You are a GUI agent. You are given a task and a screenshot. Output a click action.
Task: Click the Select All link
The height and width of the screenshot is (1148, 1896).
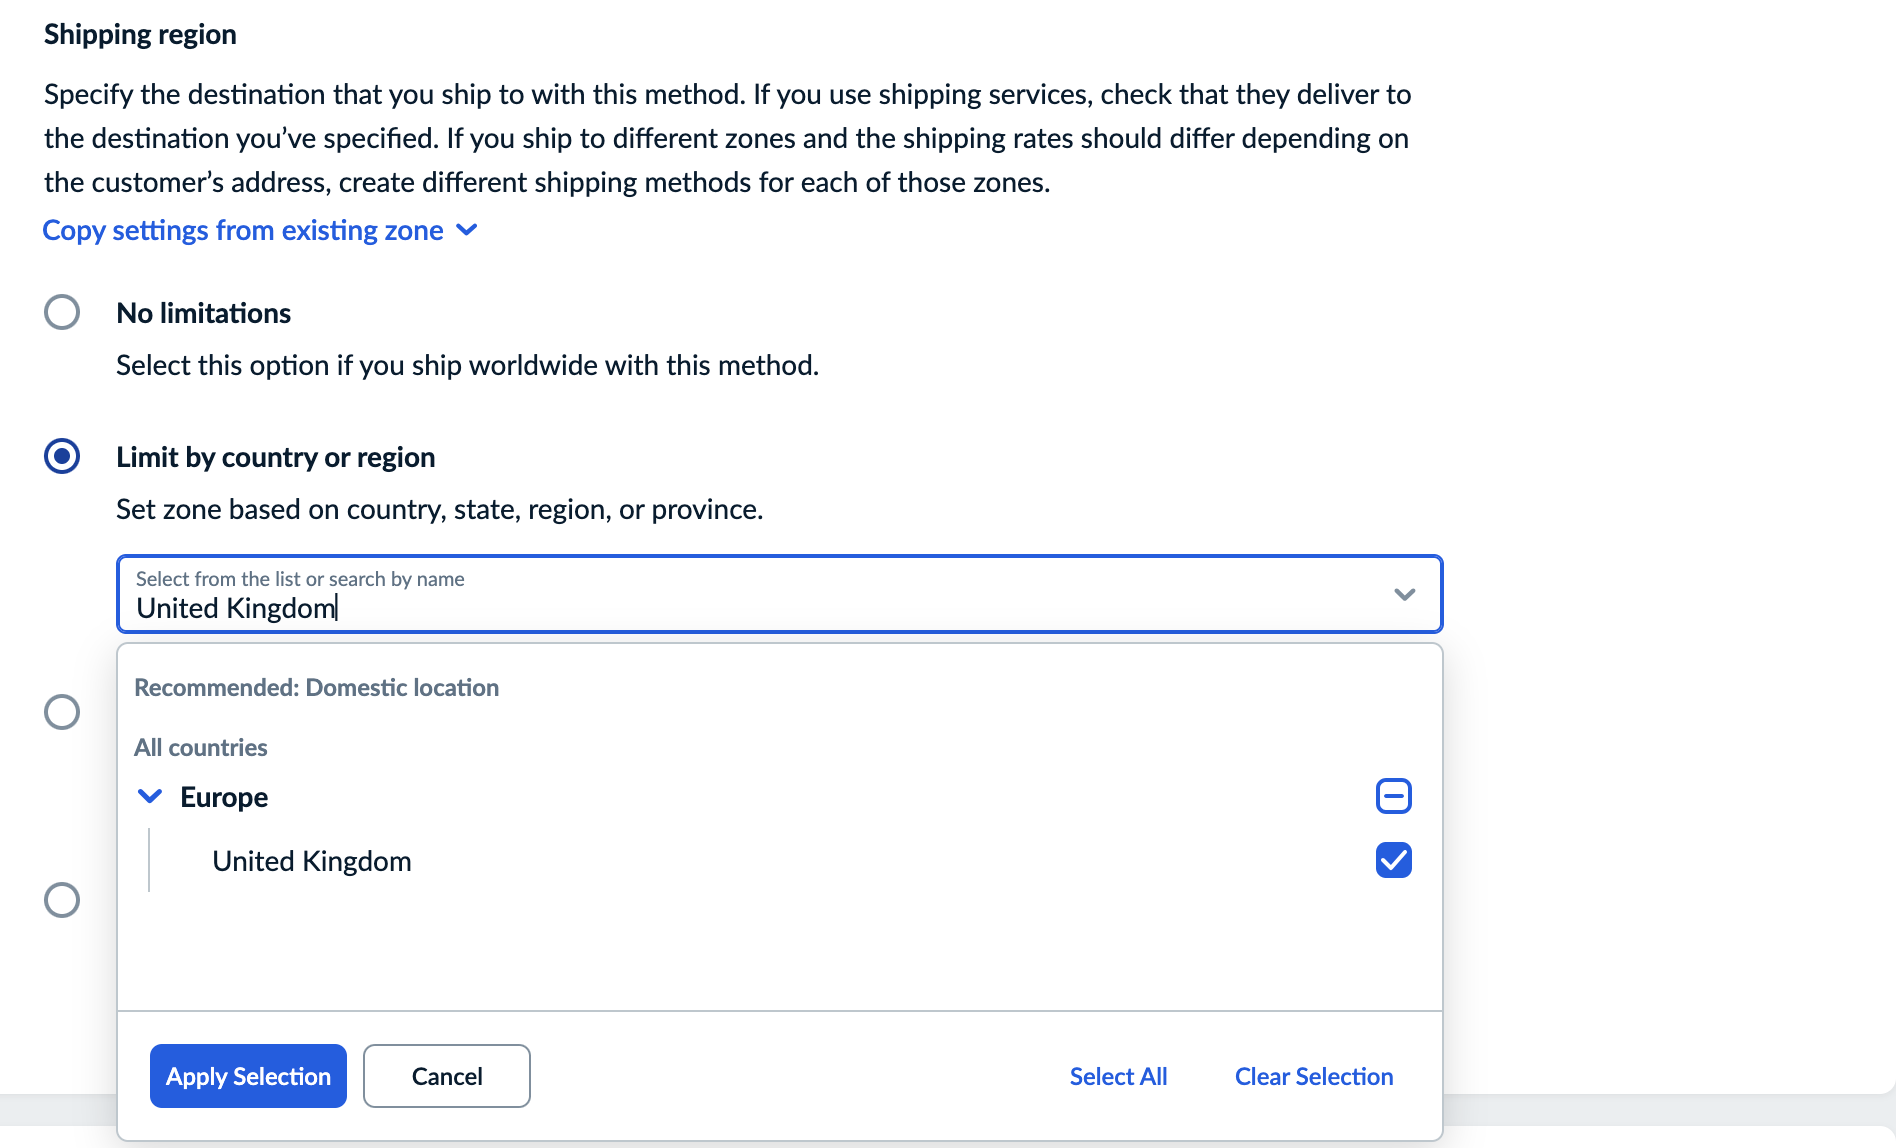(x=1118, y=1076)
